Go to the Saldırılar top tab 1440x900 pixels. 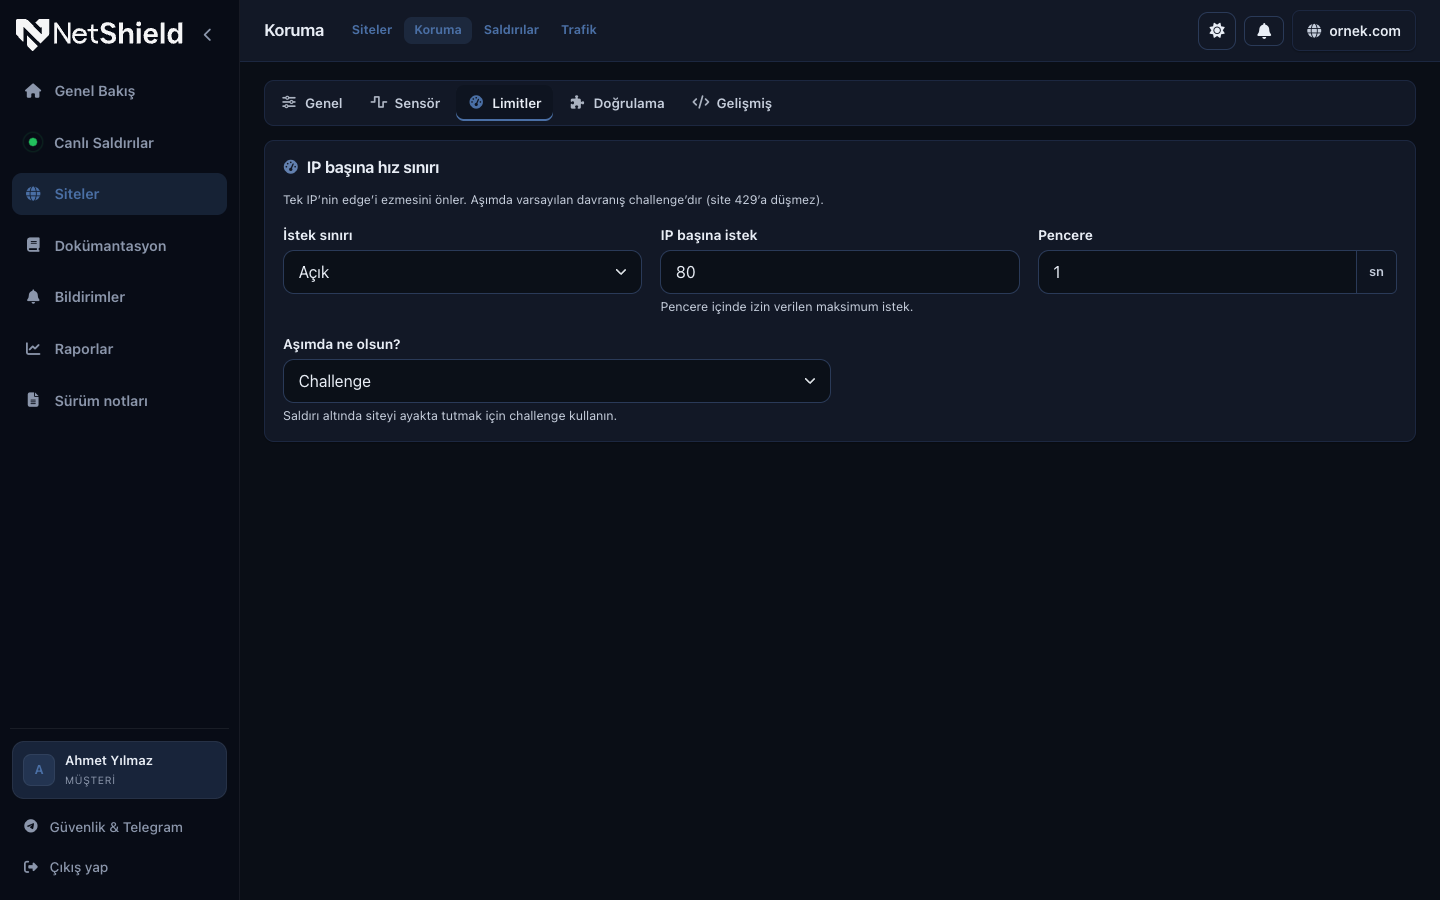coord(511,30)
